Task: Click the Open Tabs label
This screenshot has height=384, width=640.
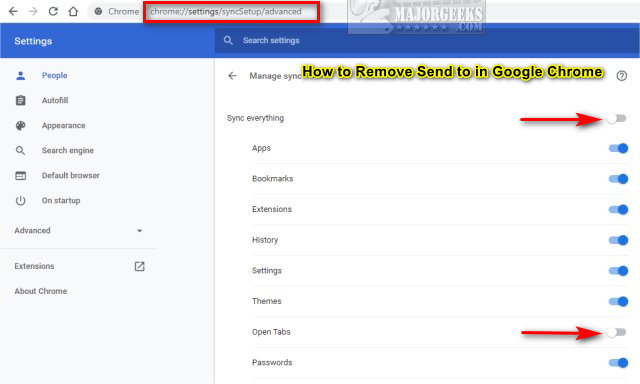Action: point(271,332)
